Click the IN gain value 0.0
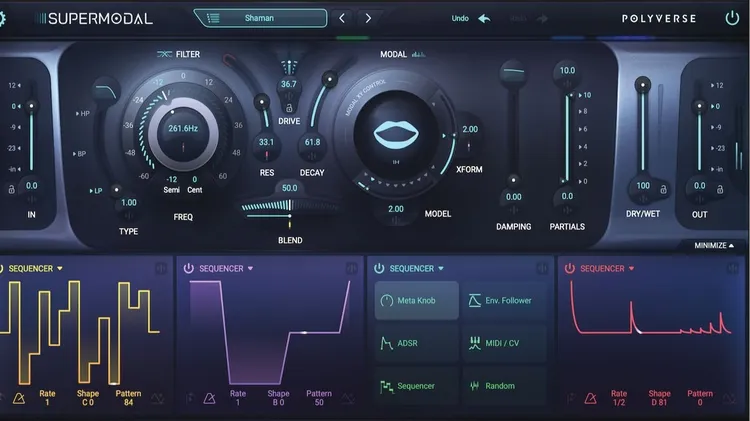 [32, 186]
